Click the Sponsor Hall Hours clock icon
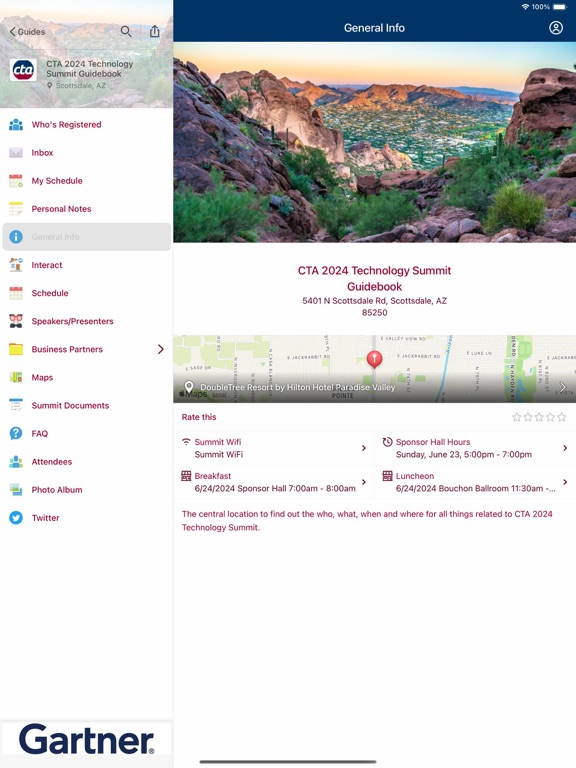 (x=387, y=442)
